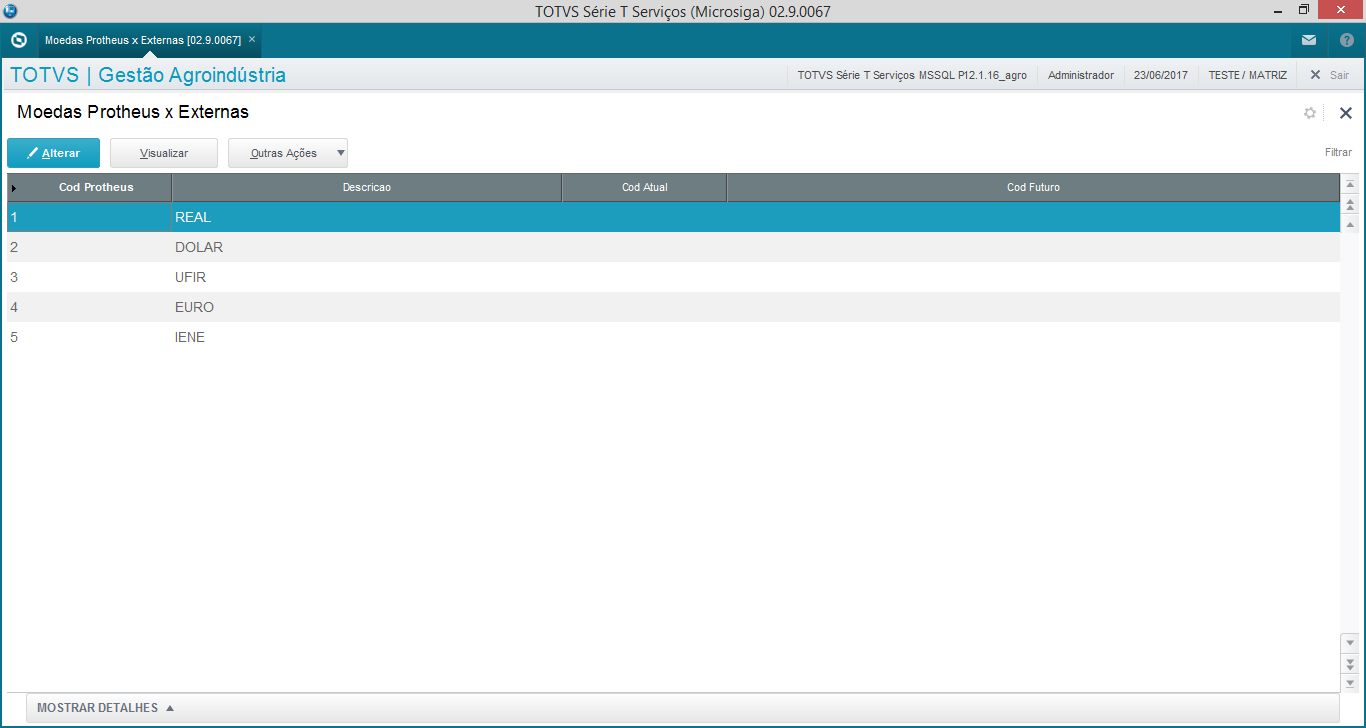Image resolution: width=1366 pixels, height=728 pixels.
Task: Select the DOLAR currency row
Action: (673, 247)
